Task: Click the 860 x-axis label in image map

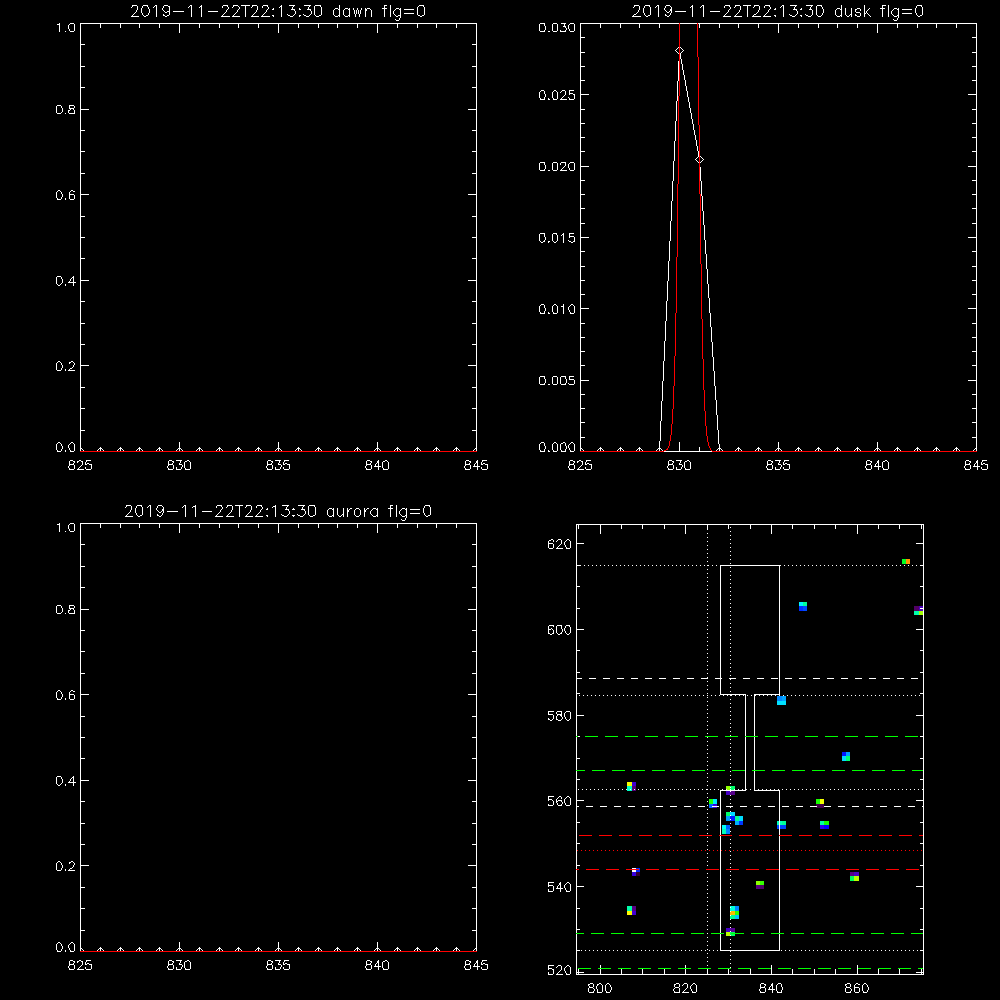Action: (x=857, y=989)
